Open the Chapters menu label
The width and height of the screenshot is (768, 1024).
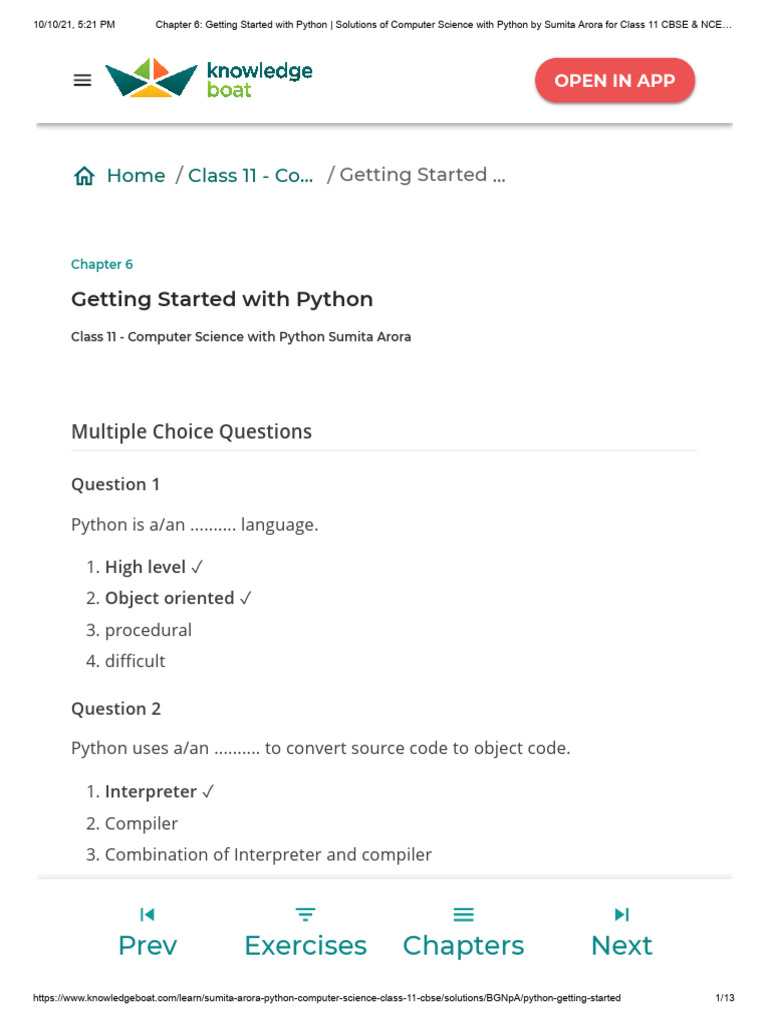coord(463,946)
